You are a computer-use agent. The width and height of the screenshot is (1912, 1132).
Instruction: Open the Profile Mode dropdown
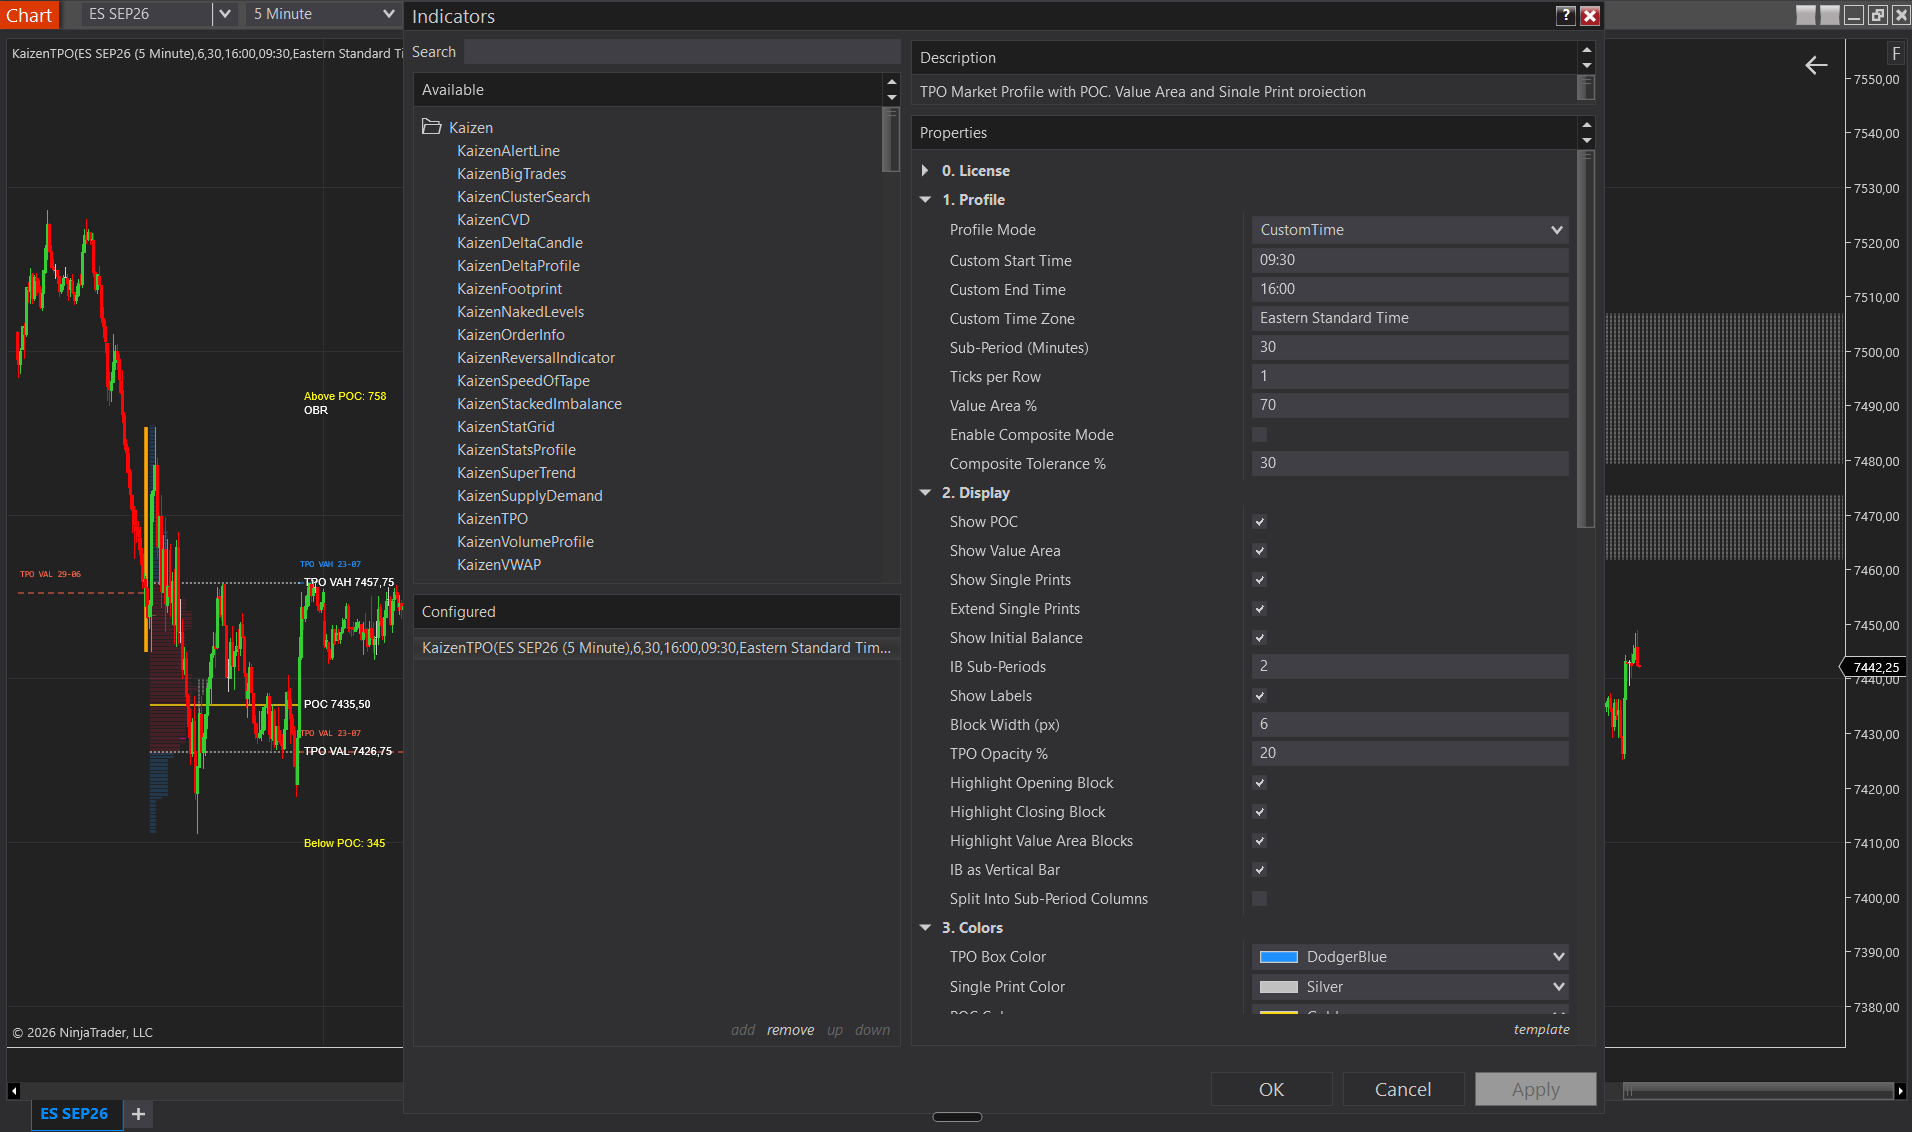pos(1410,230)
